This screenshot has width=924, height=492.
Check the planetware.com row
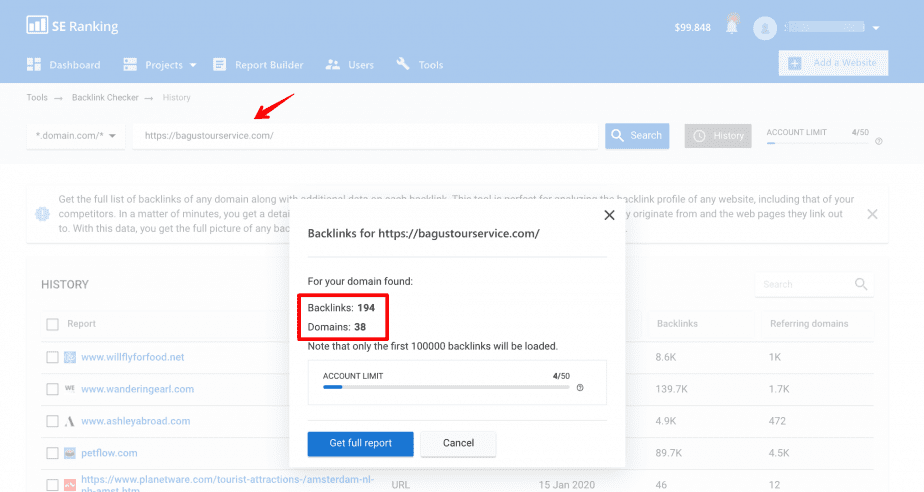[52, 484]
